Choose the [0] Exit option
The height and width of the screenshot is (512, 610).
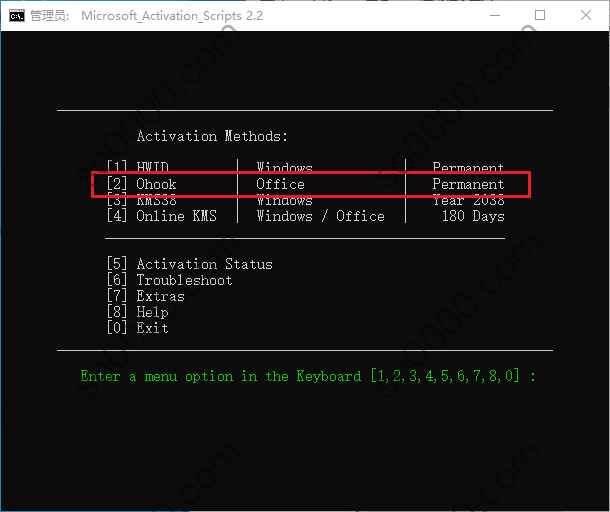(137, 328)
